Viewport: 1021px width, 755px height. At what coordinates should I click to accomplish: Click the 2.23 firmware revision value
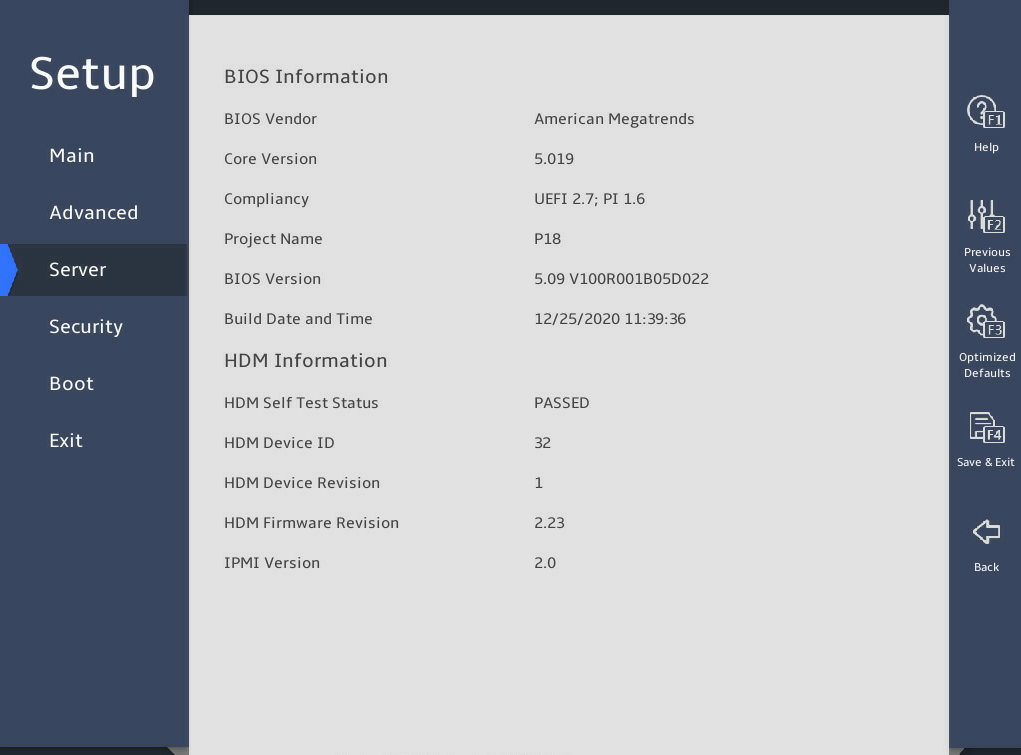pyautogui.click(x=549, y=523)
